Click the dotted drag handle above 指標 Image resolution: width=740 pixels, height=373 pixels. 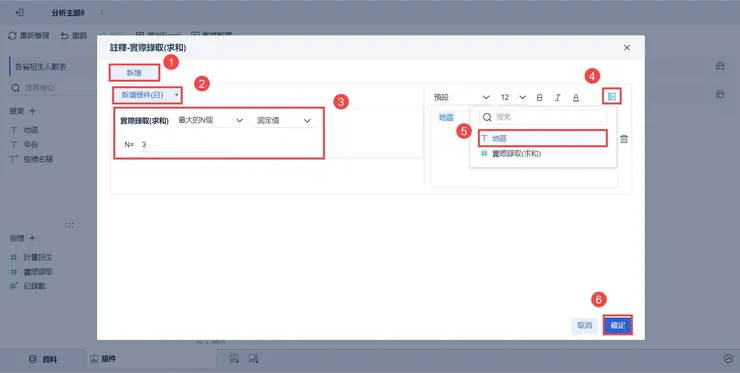[x=69, y=225]
